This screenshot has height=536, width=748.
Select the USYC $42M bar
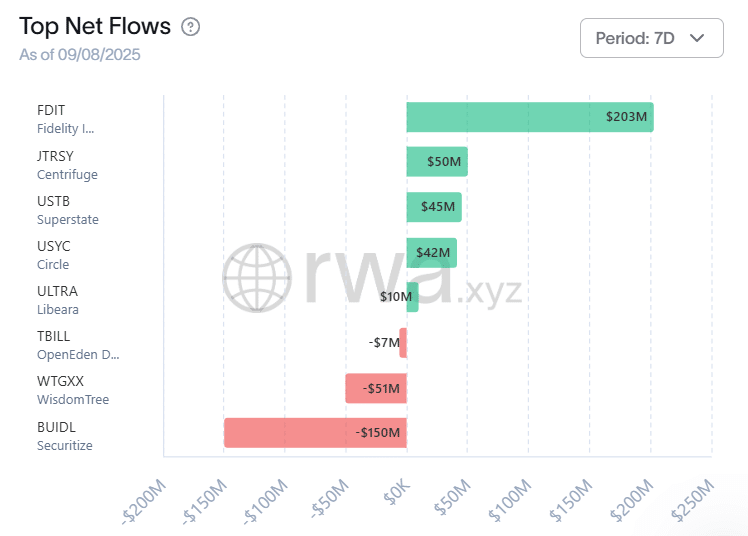tap(431, 253)
